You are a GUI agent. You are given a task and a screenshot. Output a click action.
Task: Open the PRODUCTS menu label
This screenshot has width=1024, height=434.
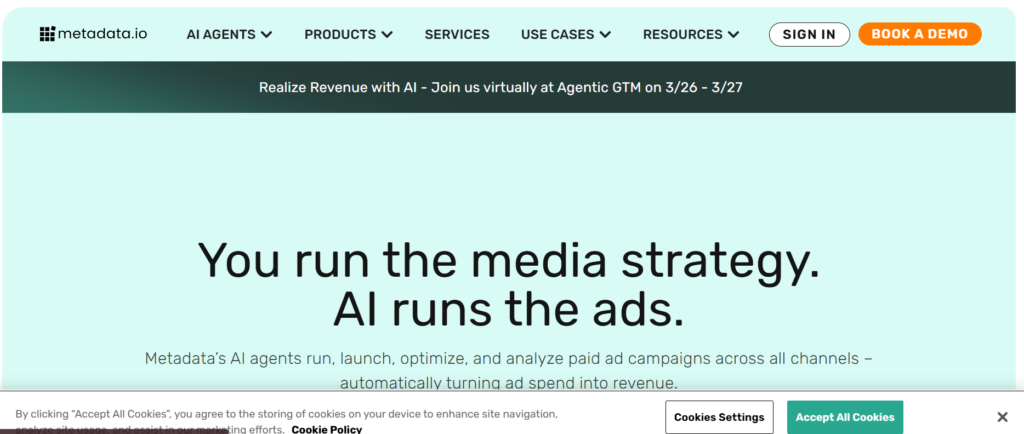[x=340, y=34]
